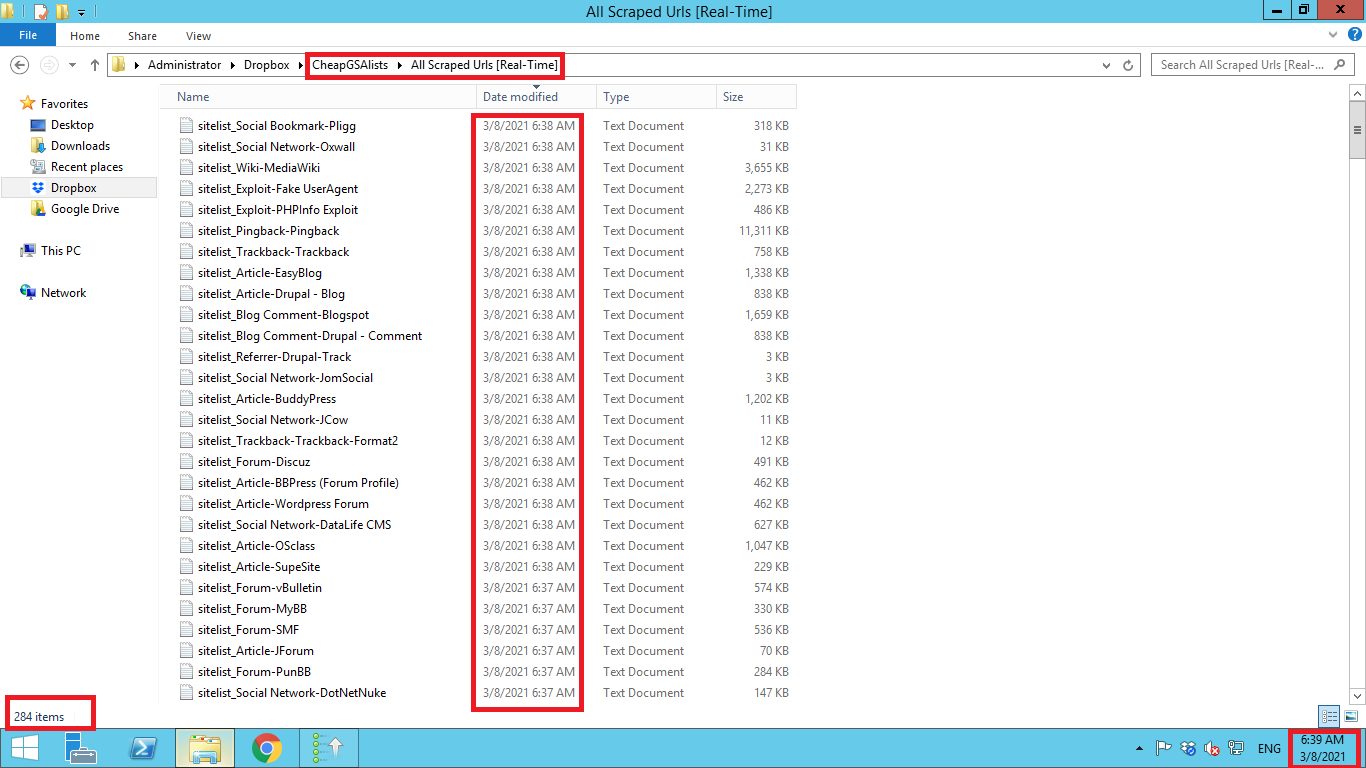Image resolution: width=1366 pixels, height=768 pixels.
Task: Click the Back navigation arrow
Action: (x=20, y=65)
